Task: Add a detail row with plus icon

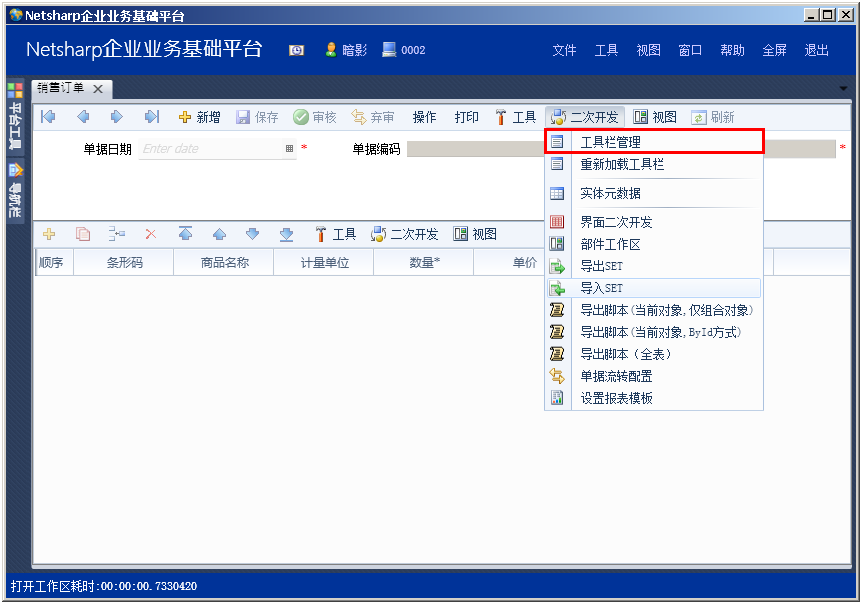Action: (49, 234)
